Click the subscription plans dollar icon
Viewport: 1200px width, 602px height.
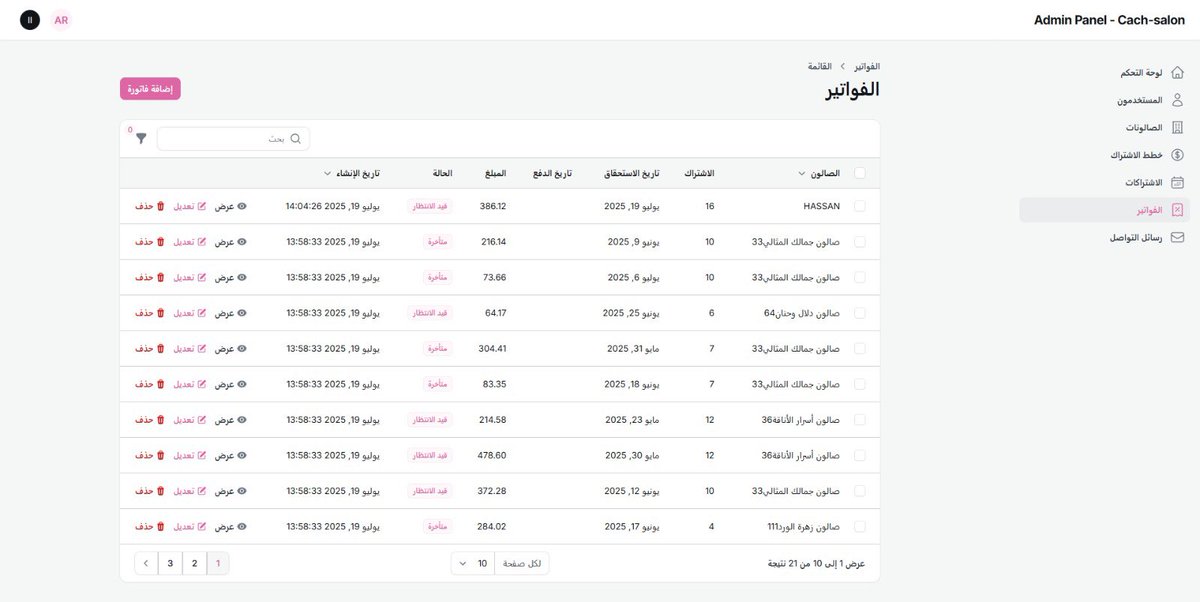pyautogui.click(x=1177, y=155)
